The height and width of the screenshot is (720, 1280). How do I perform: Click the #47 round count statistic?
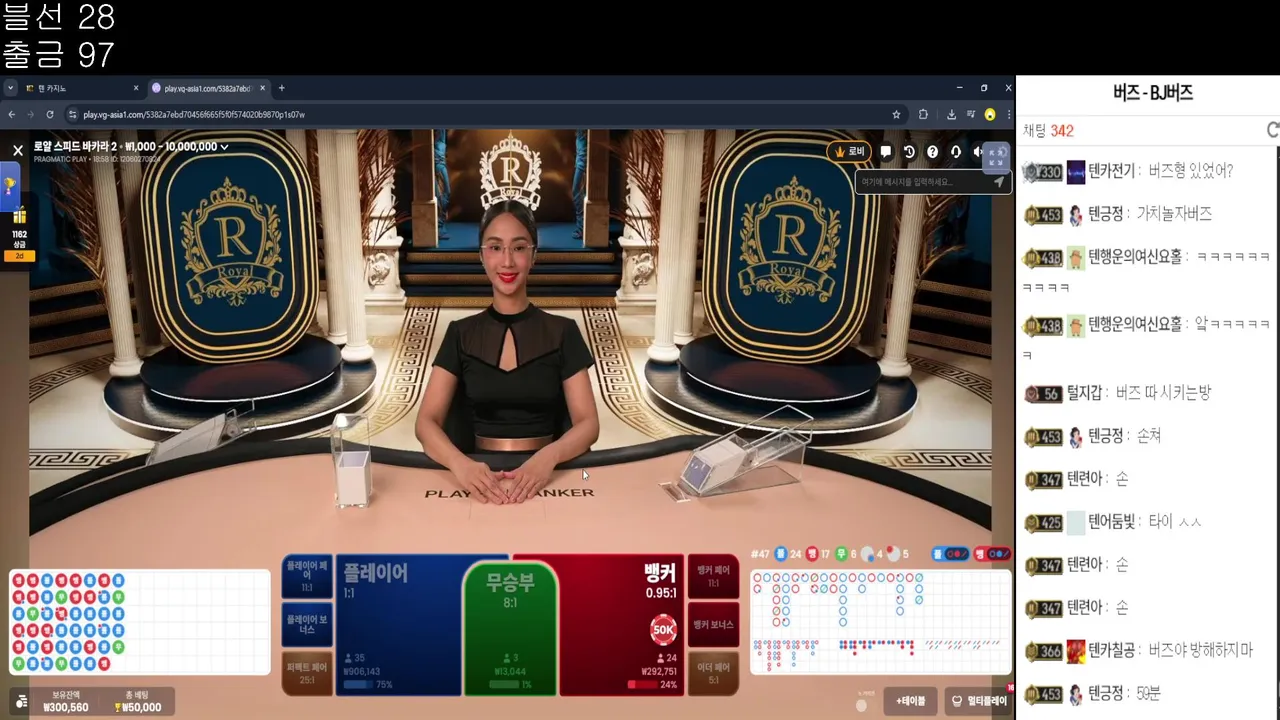(x=760, y=554)
